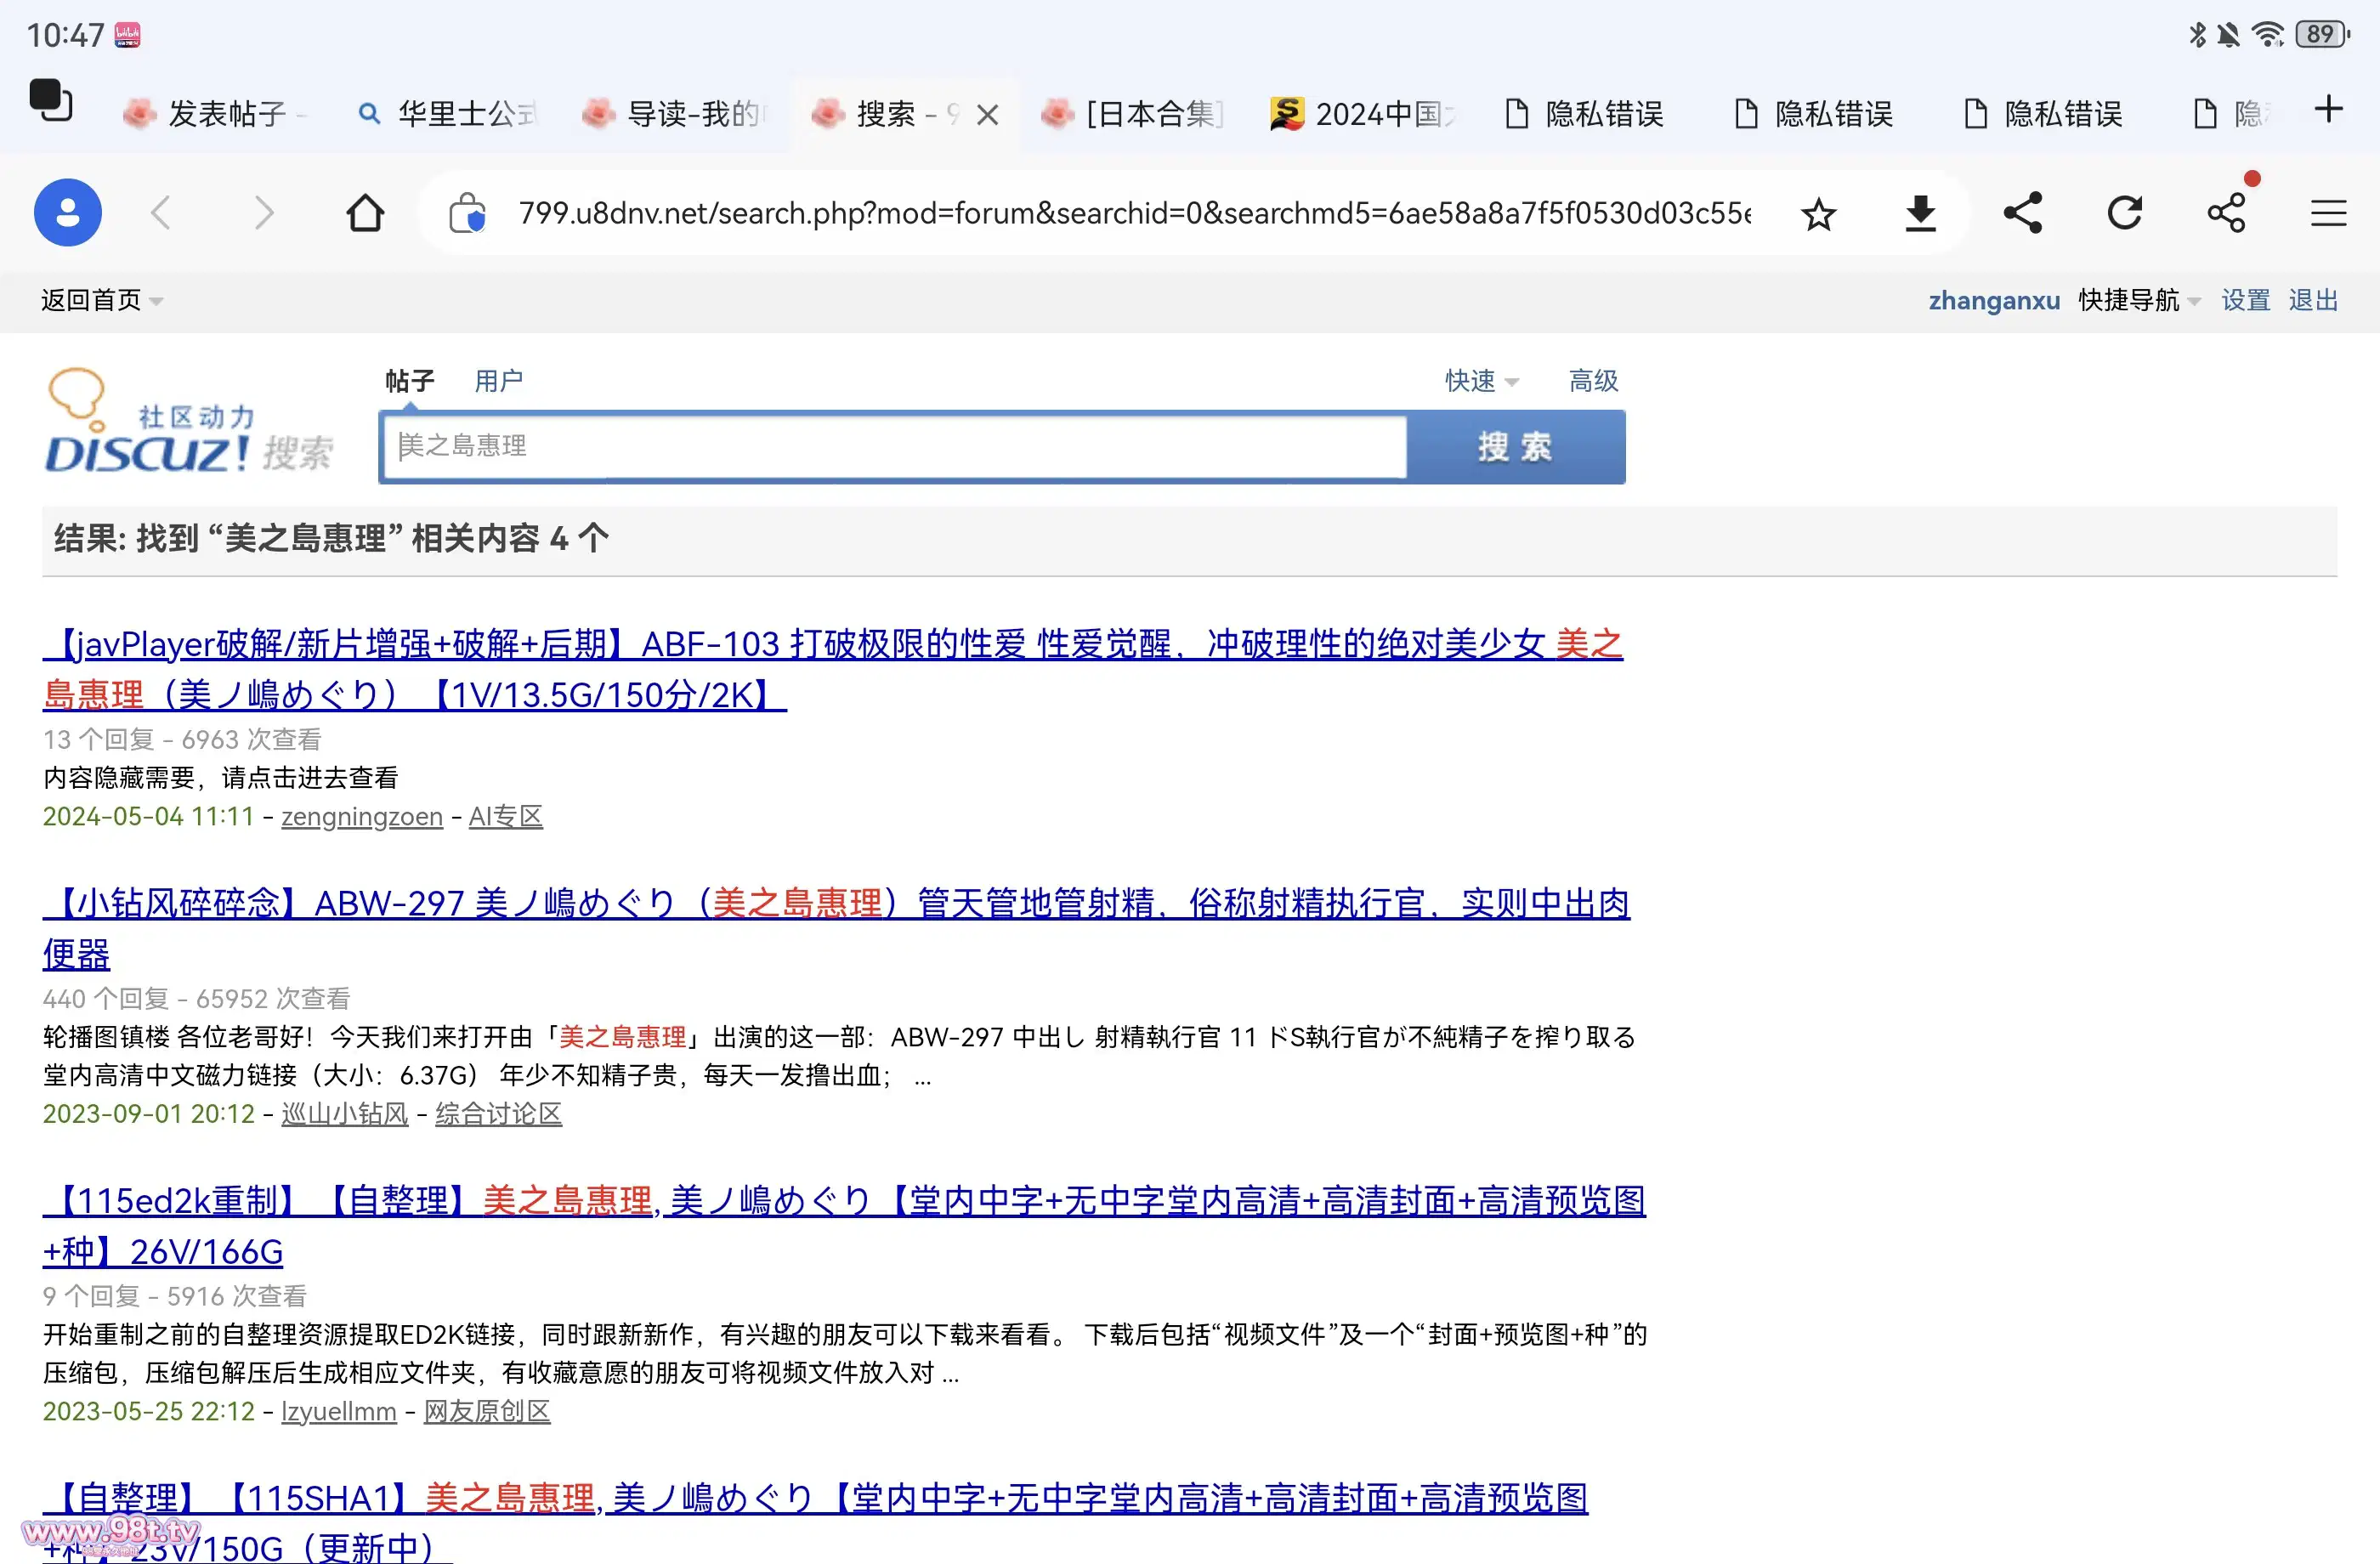Tap the bilibili notification icon

tap(128, 35)
